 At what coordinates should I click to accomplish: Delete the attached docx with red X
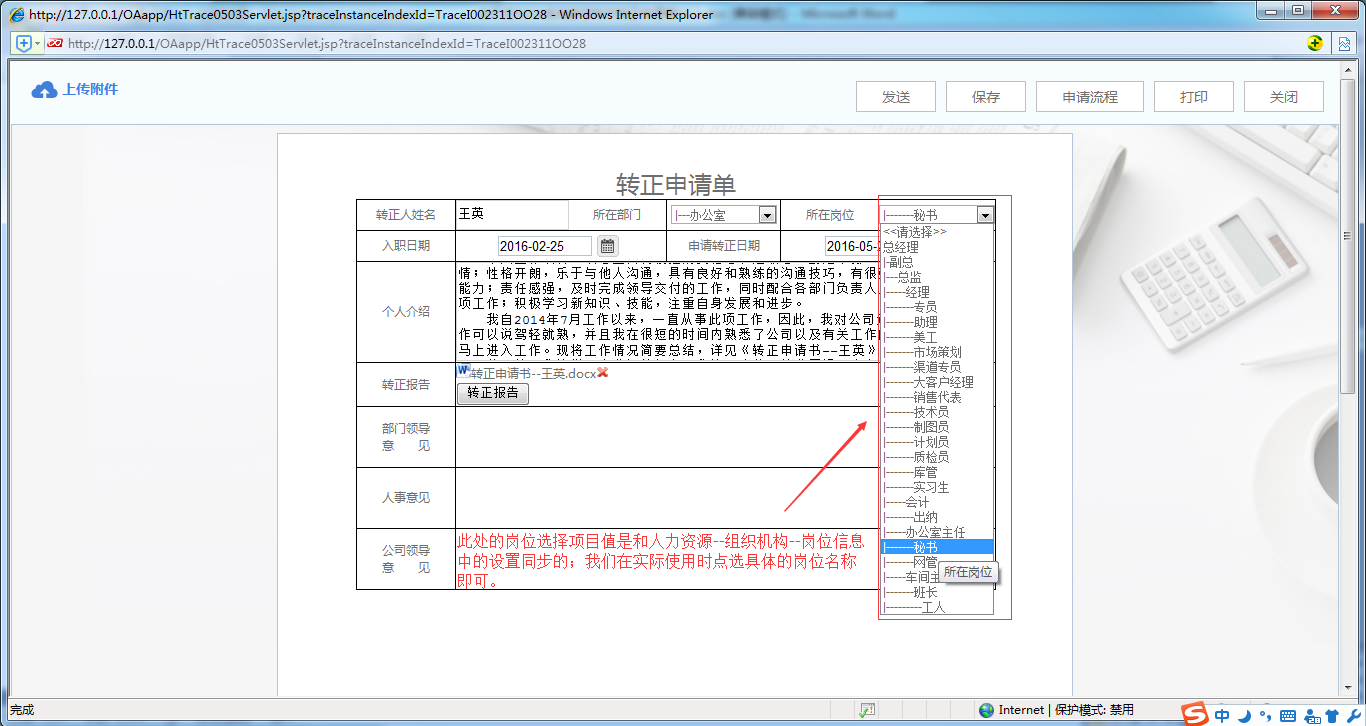(603, 373)
